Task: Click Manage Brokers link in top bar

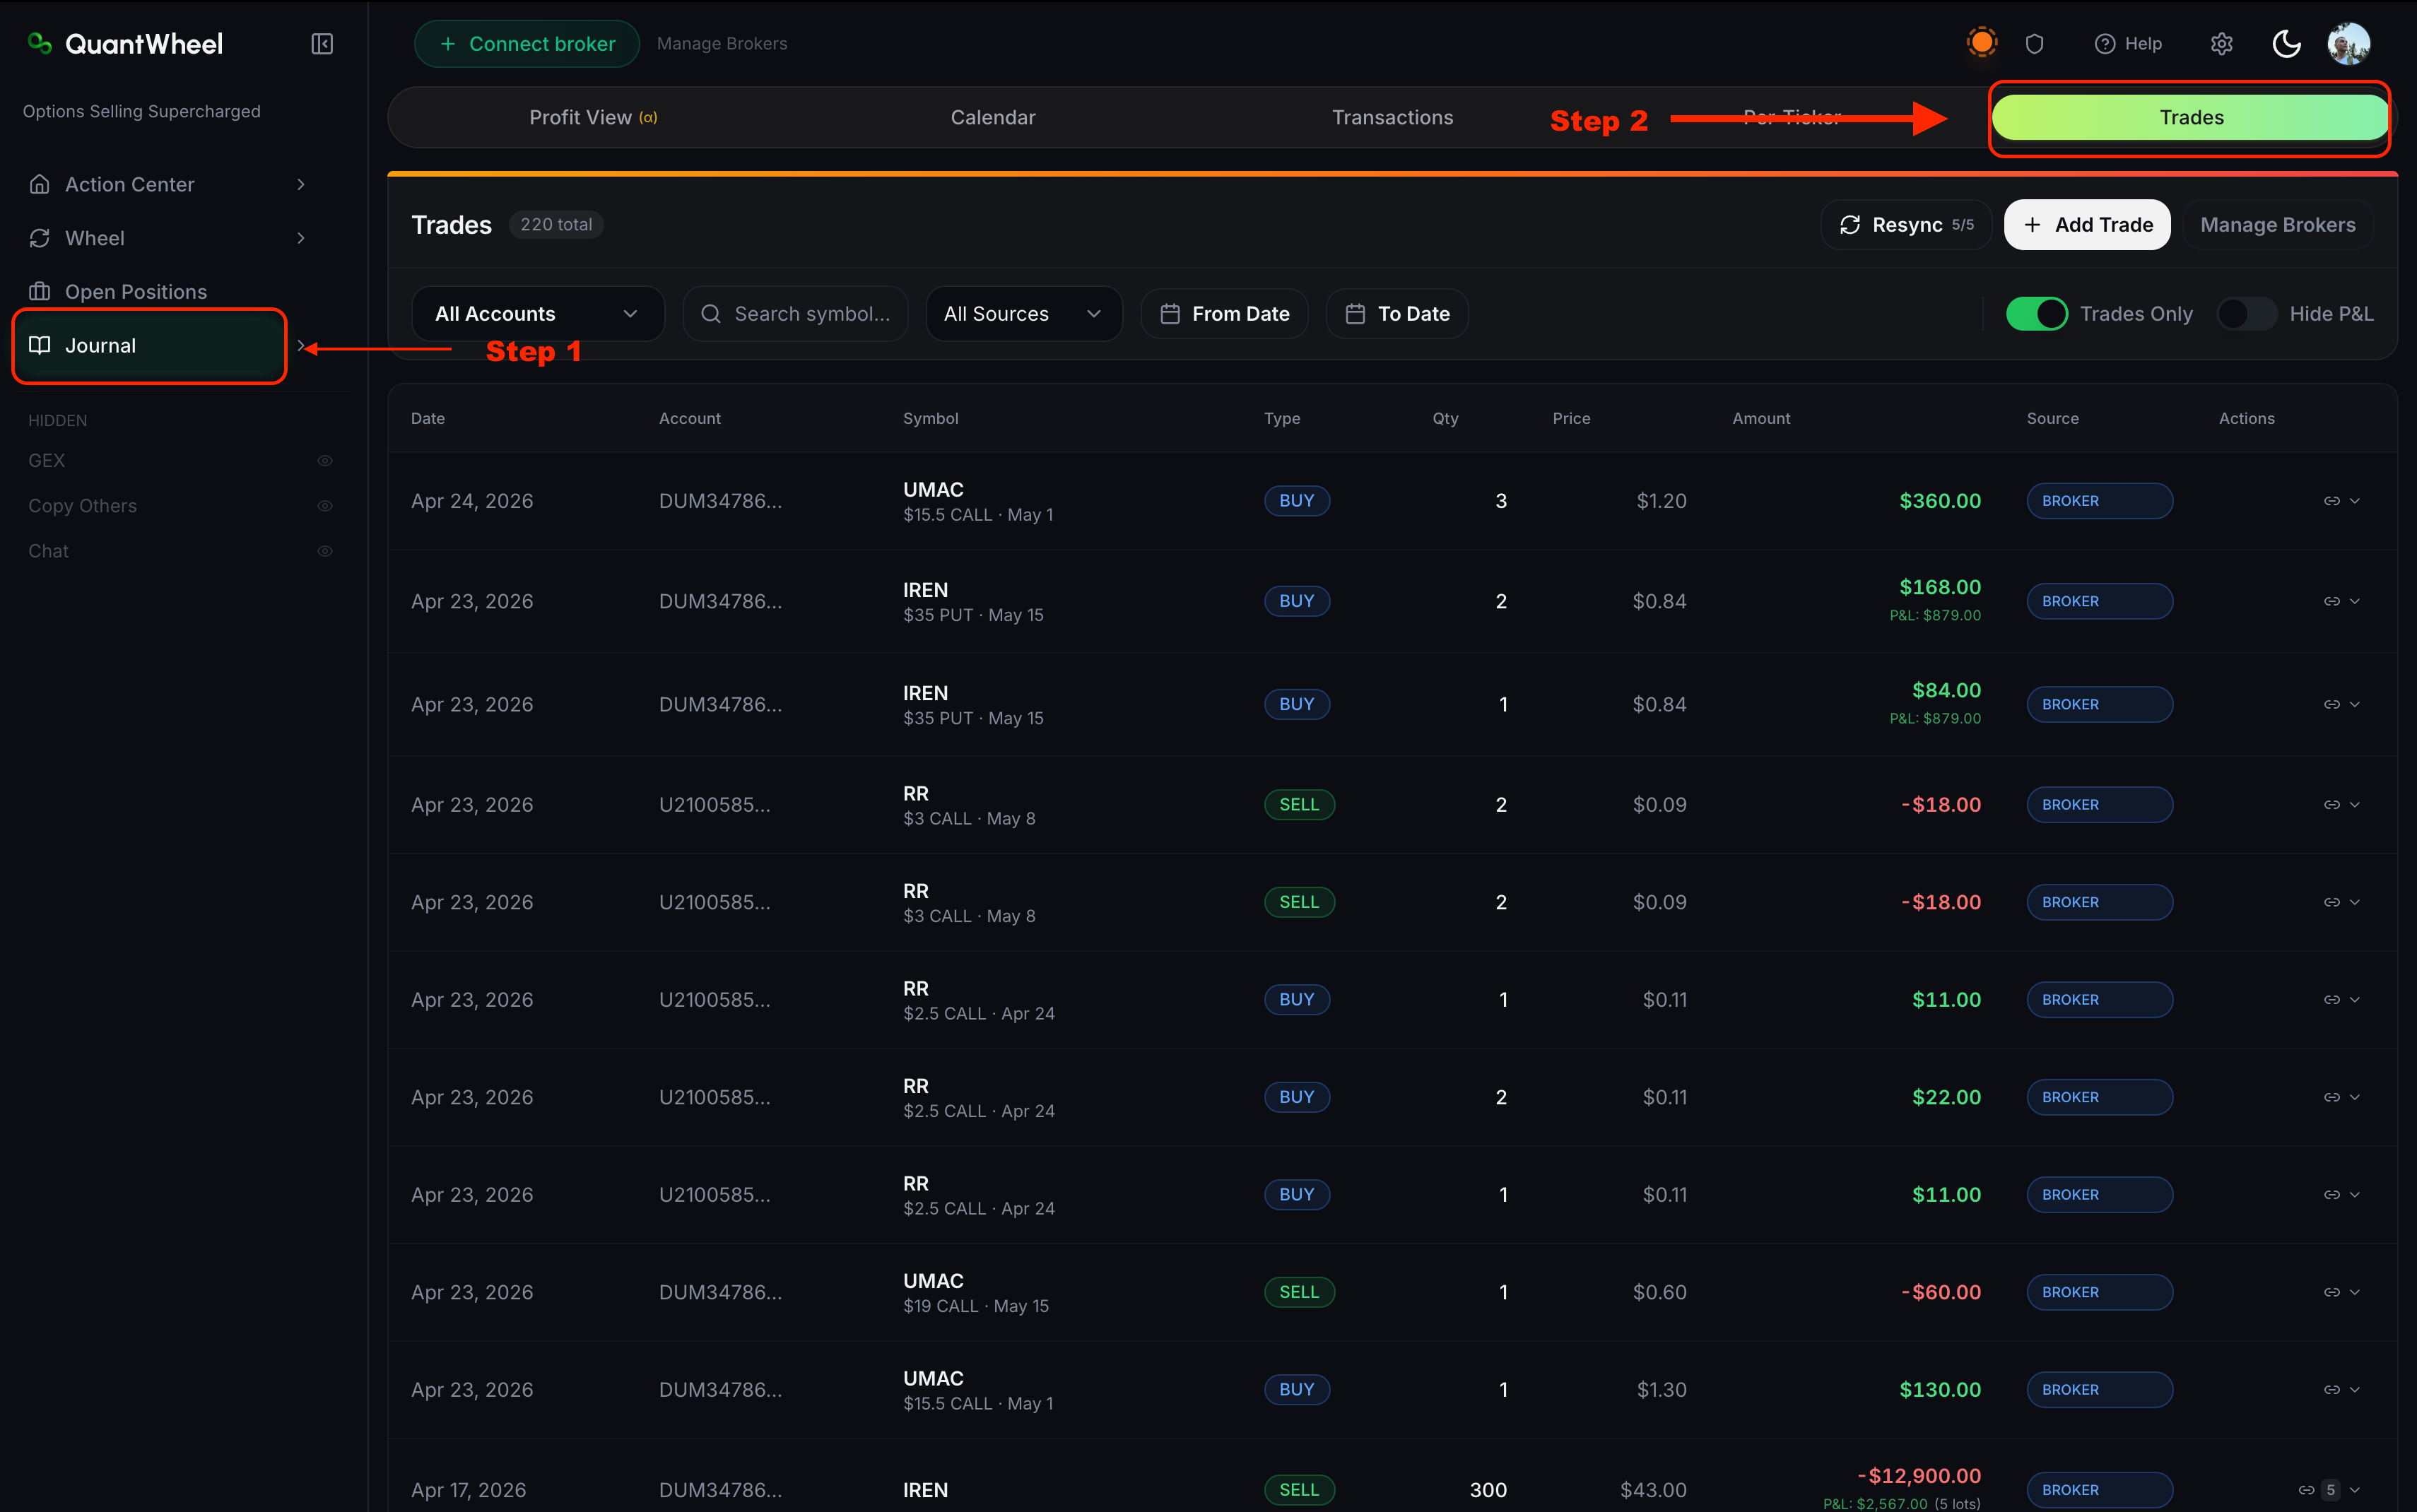Action: coord(722,44)
